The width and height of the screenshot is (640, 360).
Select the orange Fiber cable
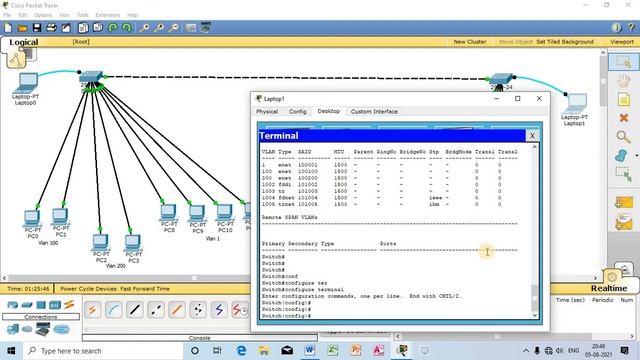(x=177, y=310)
